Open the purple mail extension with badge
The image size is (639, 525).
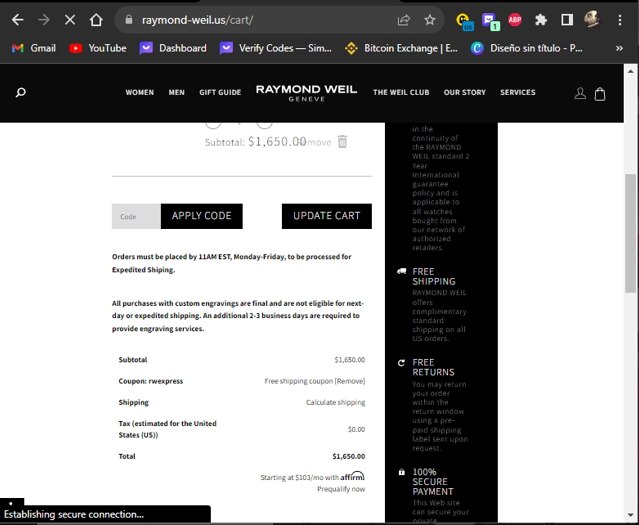point(490,21)
